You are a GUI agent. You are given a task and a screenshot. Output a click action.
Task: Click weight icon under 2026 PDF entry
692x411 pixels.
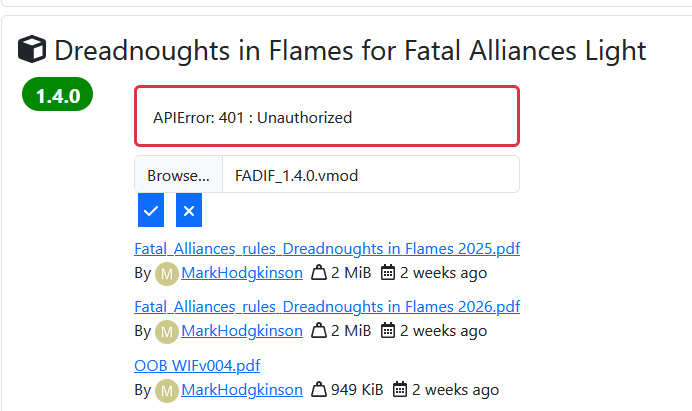(x=319, y=330)
